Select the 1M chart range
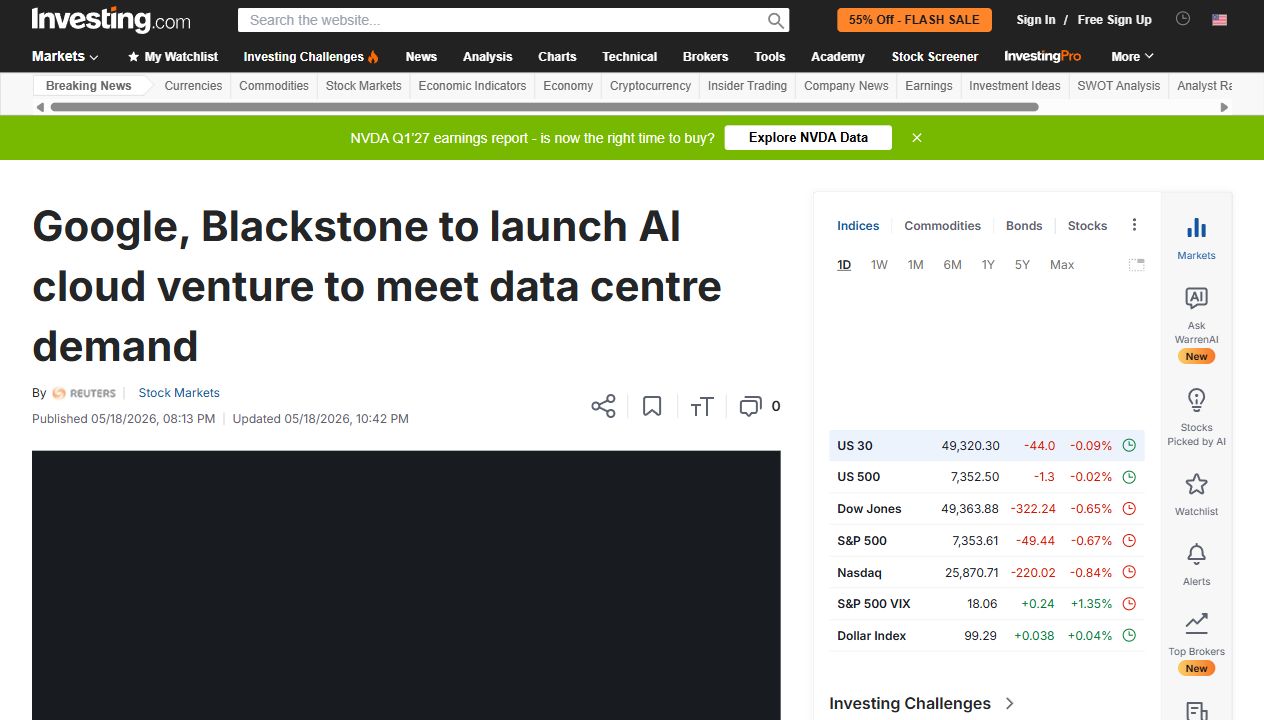The width and height of the screenshot is (1264, 720). pyautogui.click(x=915, y=265)
